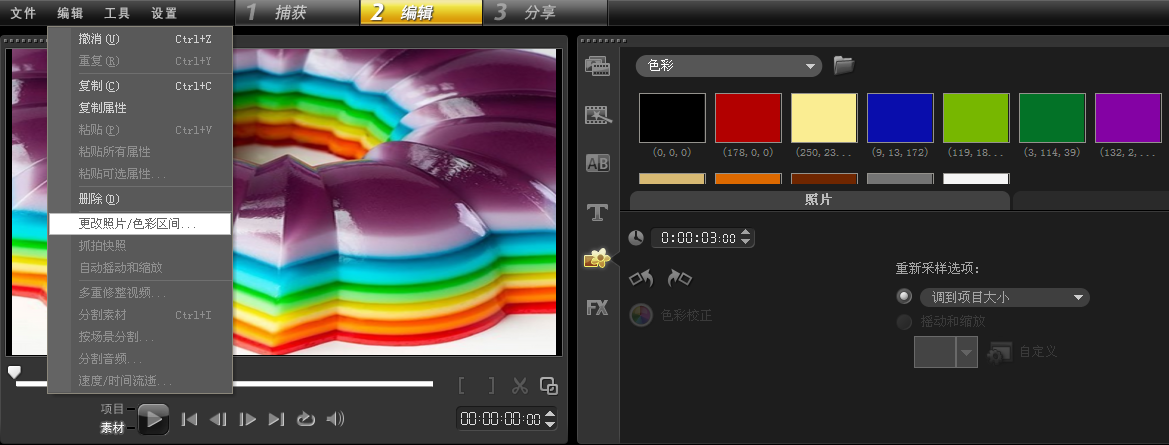Switch to step 2 编辑 tab
The height and width of the screenshot is (445, 1169).
tap(420, 13)
